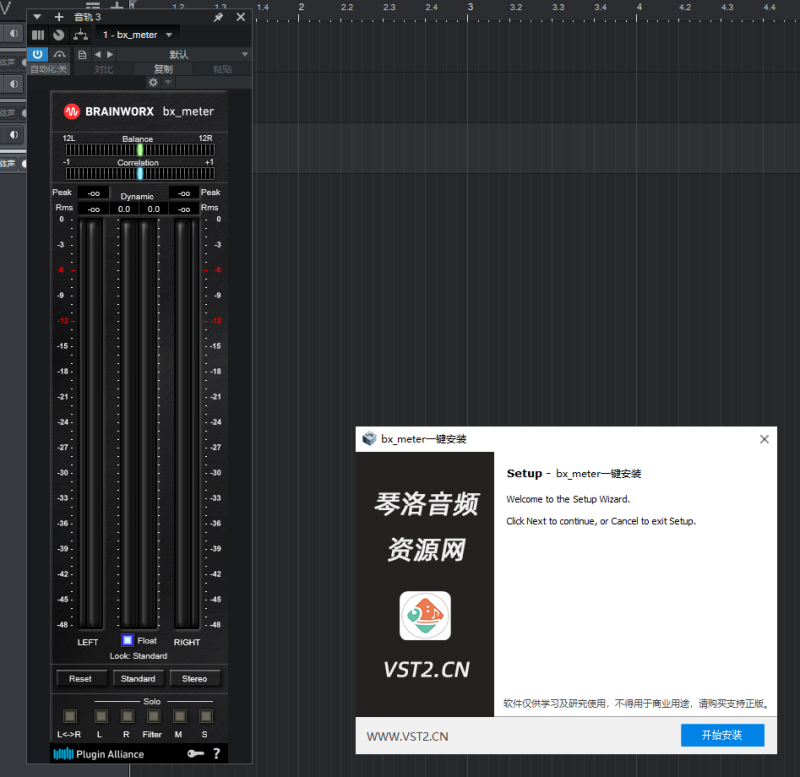
Task: Click the knob/dial icon in the plugin header
Action: [58, 35]
